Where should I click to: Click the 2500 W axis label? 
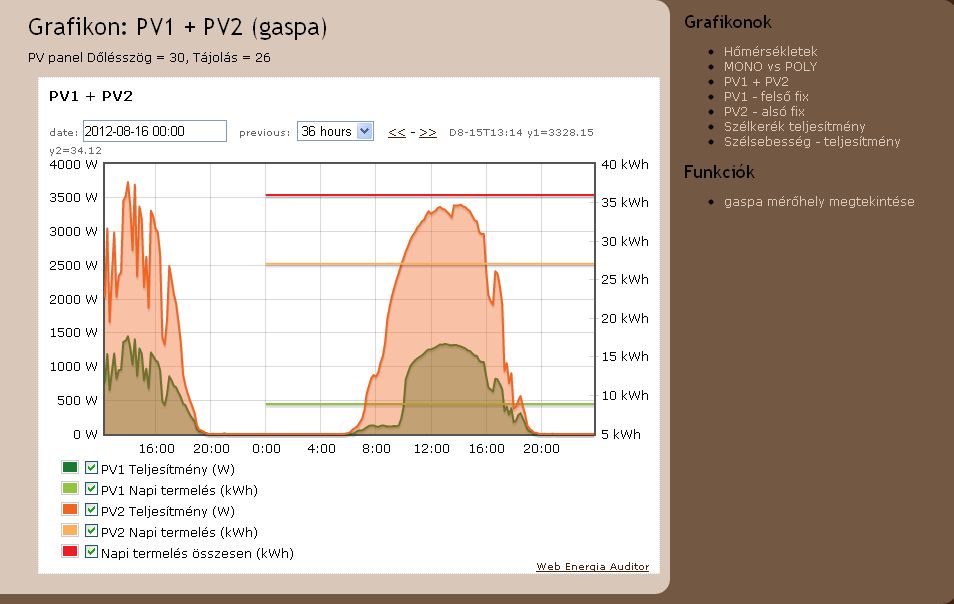tap(74, 265)
